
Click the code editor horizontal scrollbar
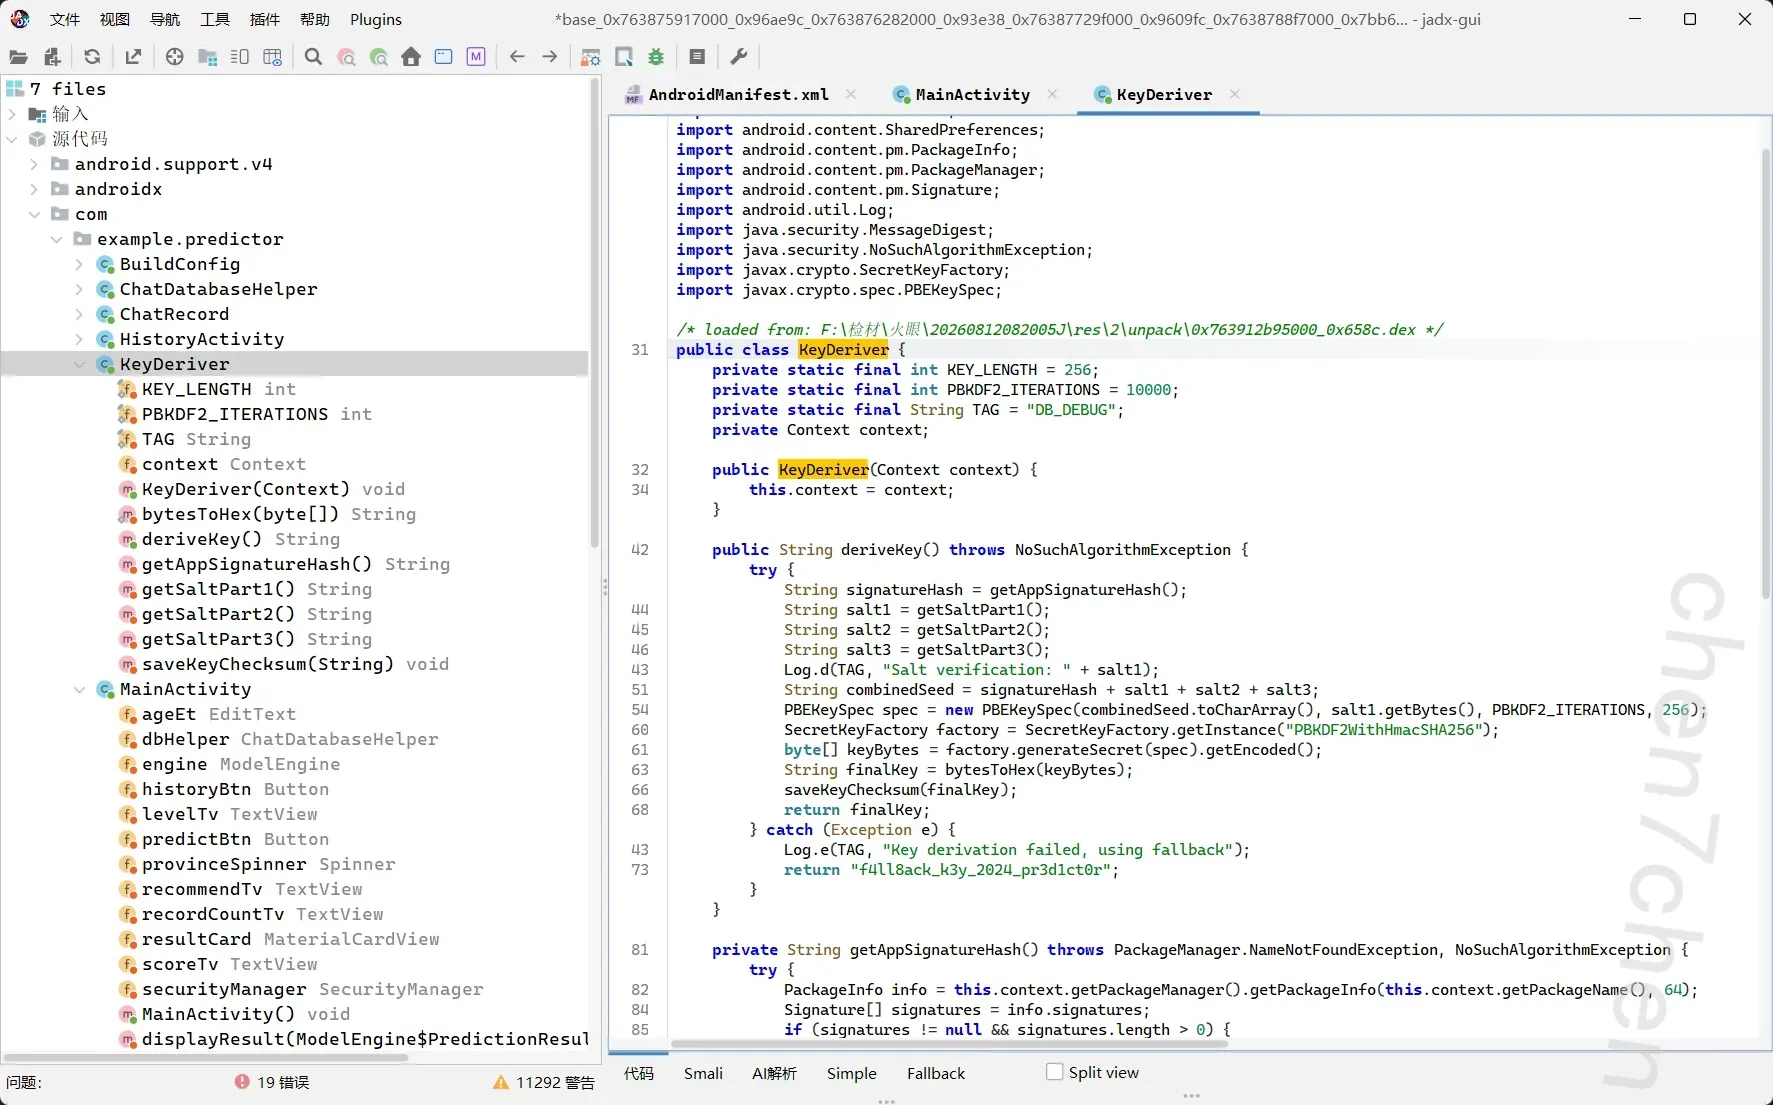point(950,1044)
